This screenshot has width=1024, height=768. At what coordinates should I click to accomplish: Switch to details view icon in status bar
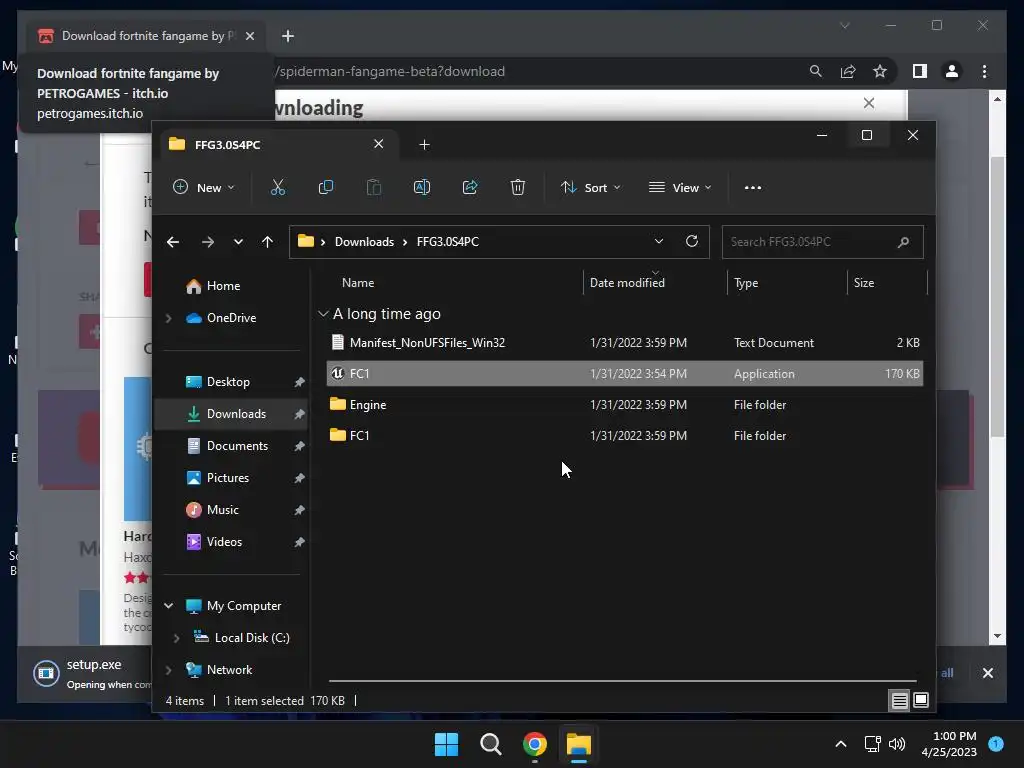click(x=899, y=701)
